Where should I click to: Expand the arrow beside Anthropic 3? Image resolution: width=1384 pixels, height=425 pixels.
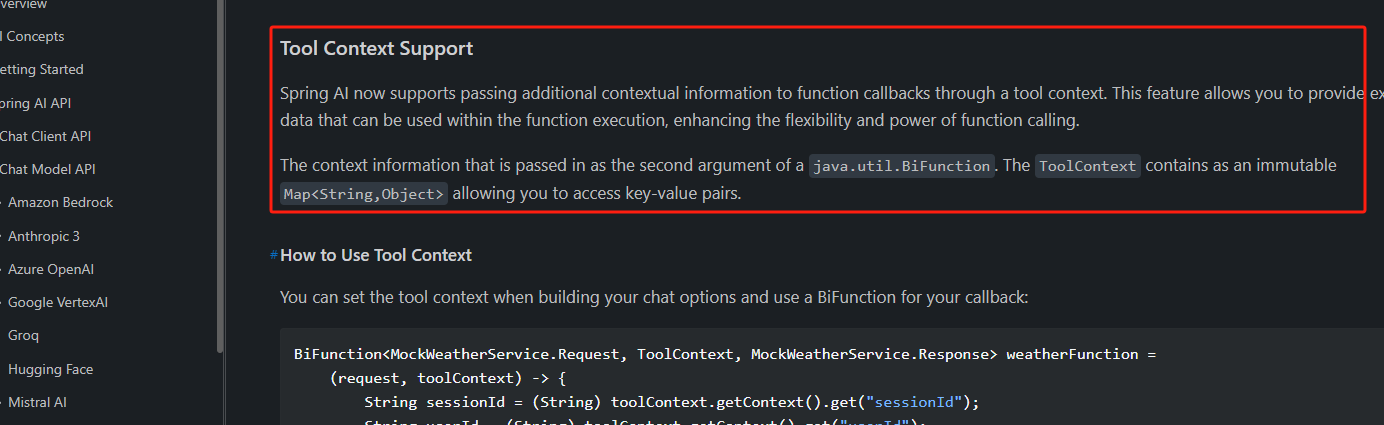pyautogui.click(x=2, y=236)
